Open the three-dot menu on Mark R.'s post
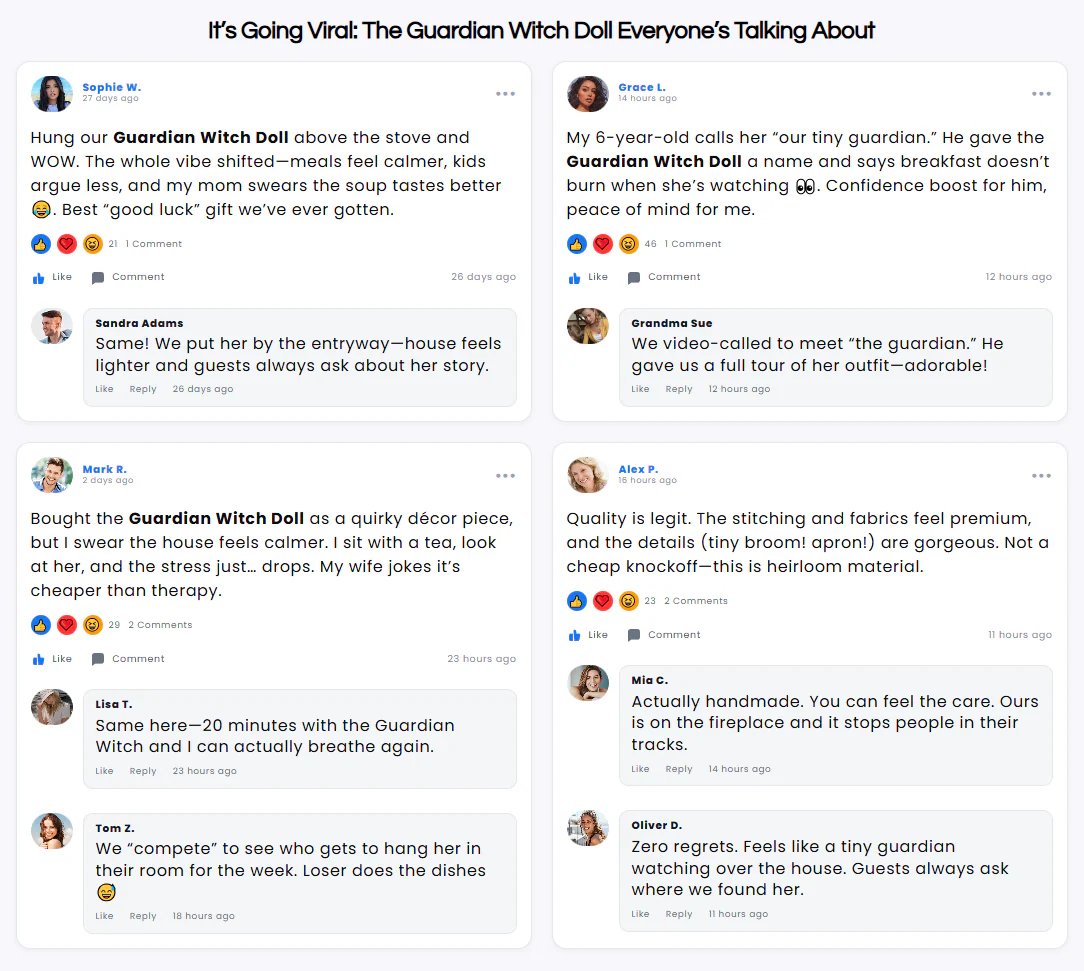This screenshot has height=971, width=1084. pos(505,476)
